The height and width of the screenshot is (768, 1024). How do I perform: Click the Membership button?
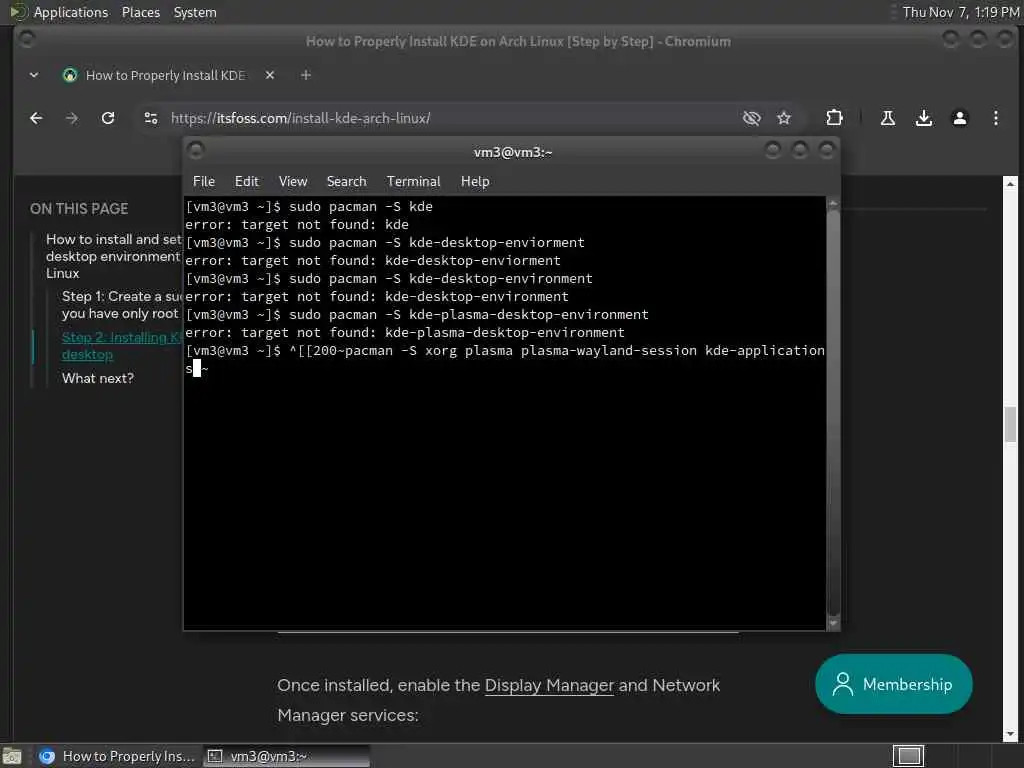coord(893,684)
